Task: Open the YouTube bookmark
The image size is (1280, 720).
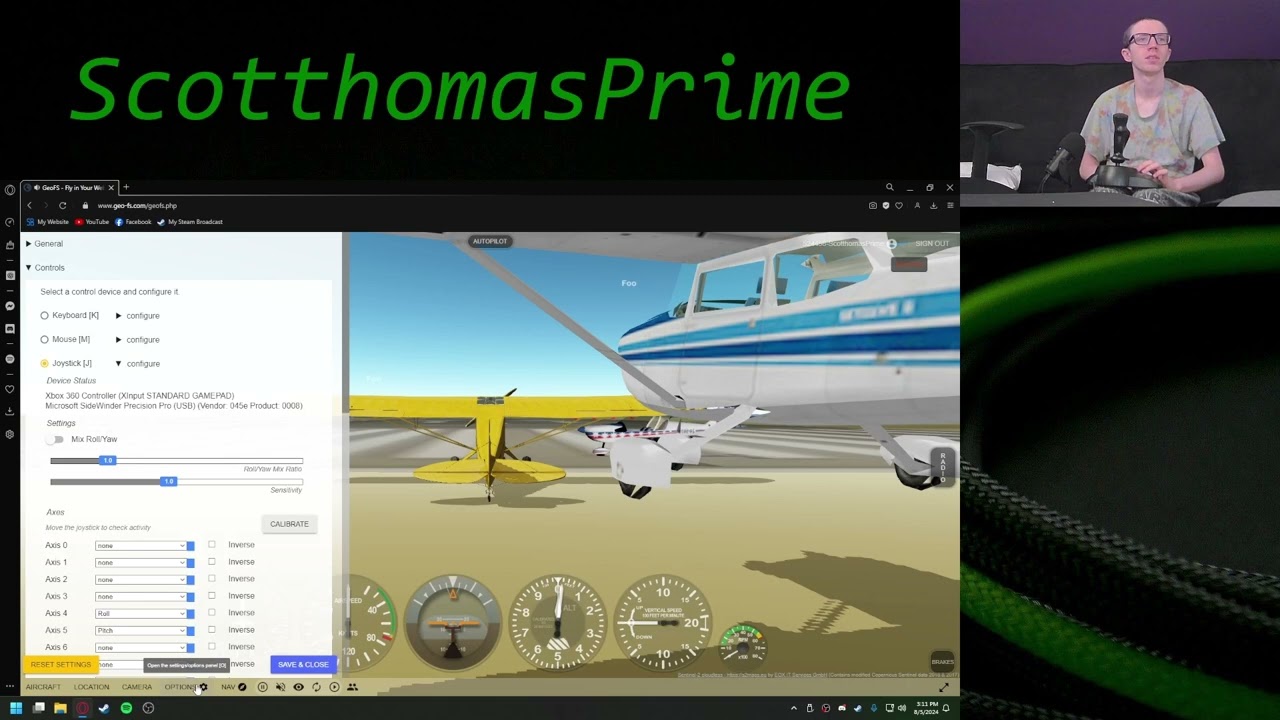Action: (x=92, y=222)
